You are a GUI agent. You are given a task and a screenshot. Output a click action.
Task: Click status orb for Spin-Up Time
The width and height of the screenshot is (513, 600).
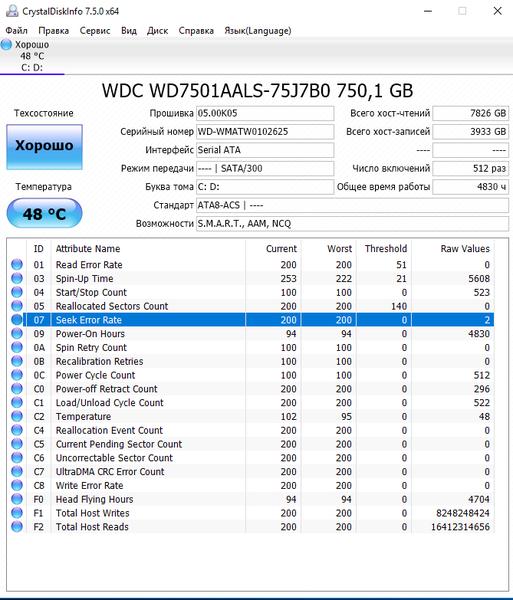tap(17, 278)
